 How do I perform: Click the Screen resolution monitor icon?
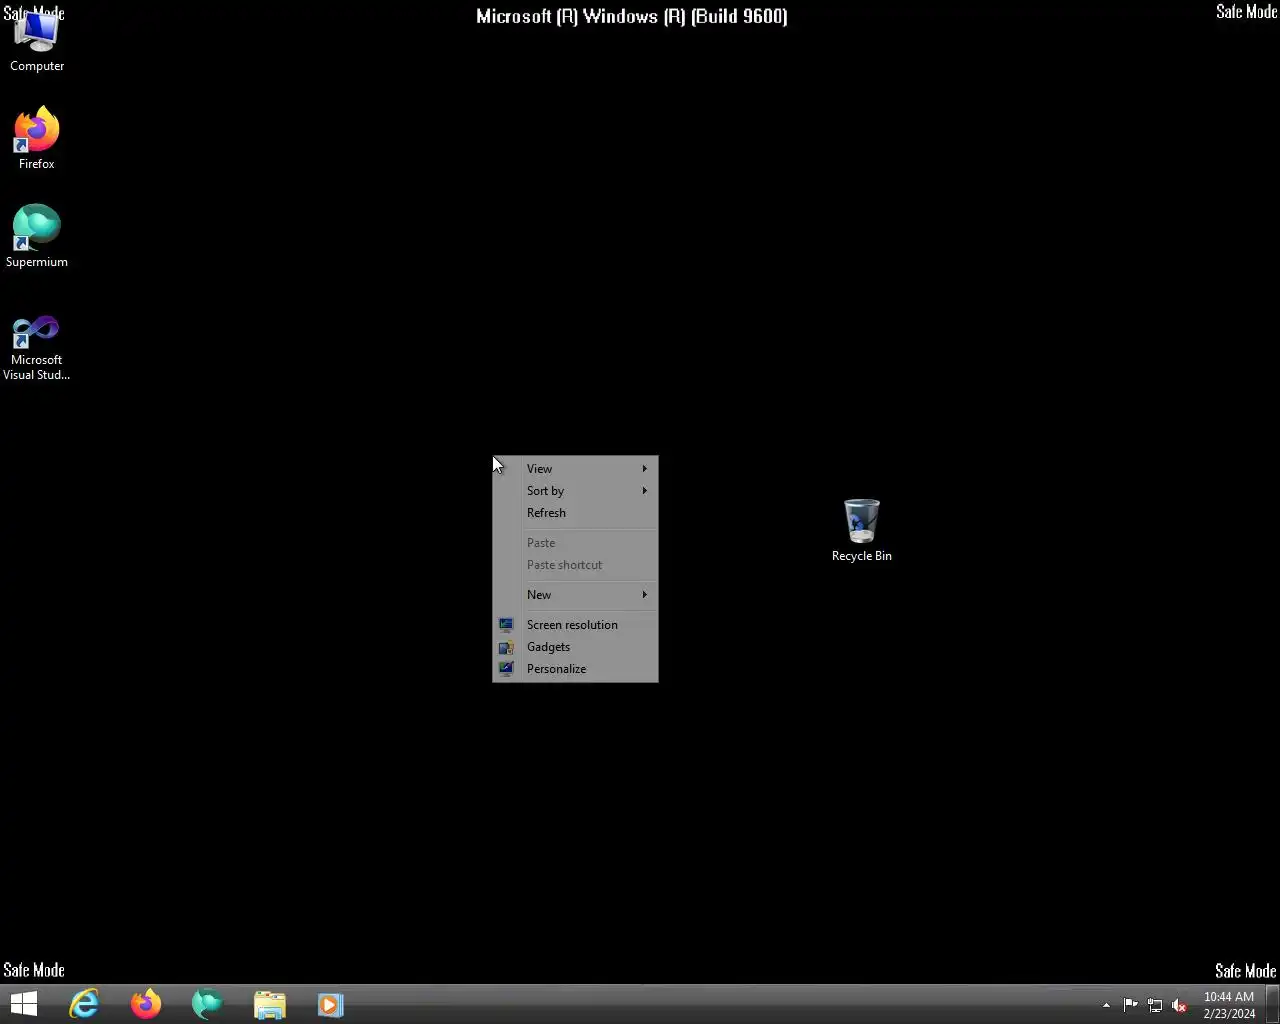tap(506, 625)
